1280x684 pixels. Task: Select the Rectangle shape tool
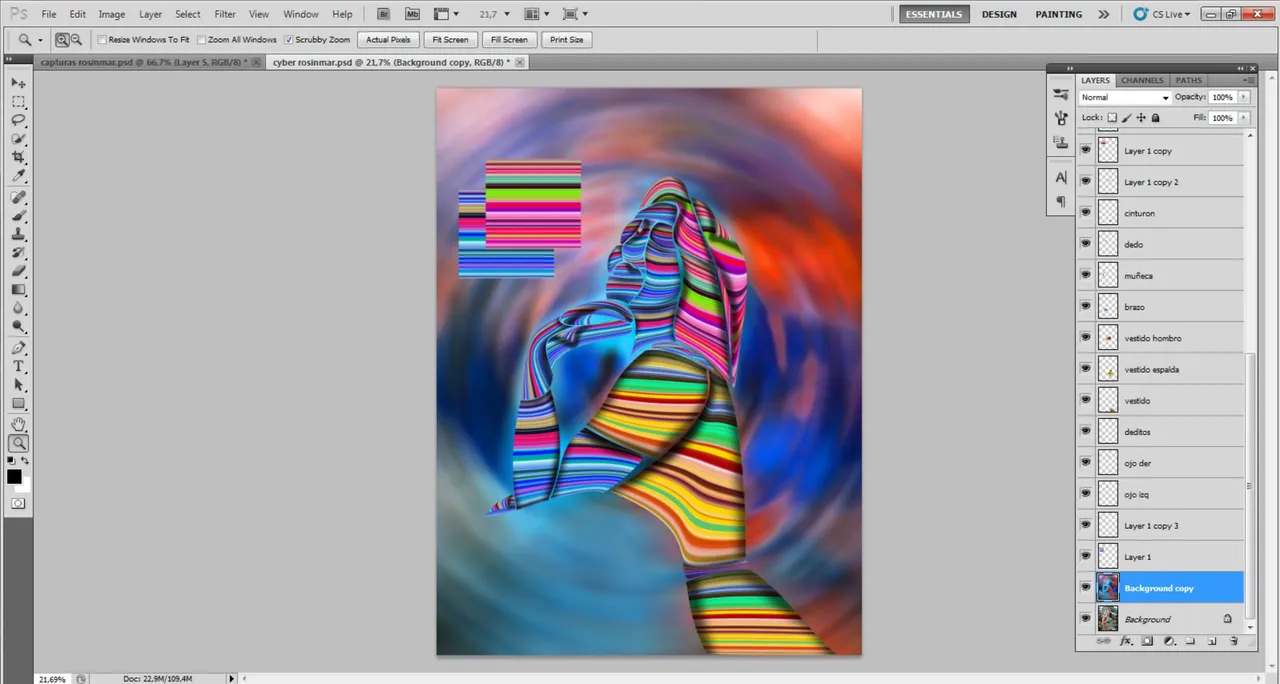[18, 403]
